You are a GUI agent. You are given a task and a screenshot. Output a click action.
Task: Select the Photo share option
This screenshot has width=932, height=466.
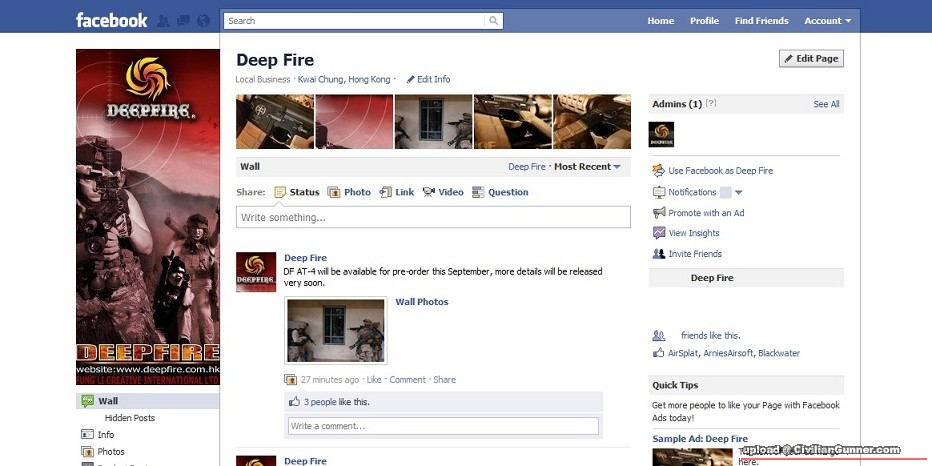tap(349, 192)
